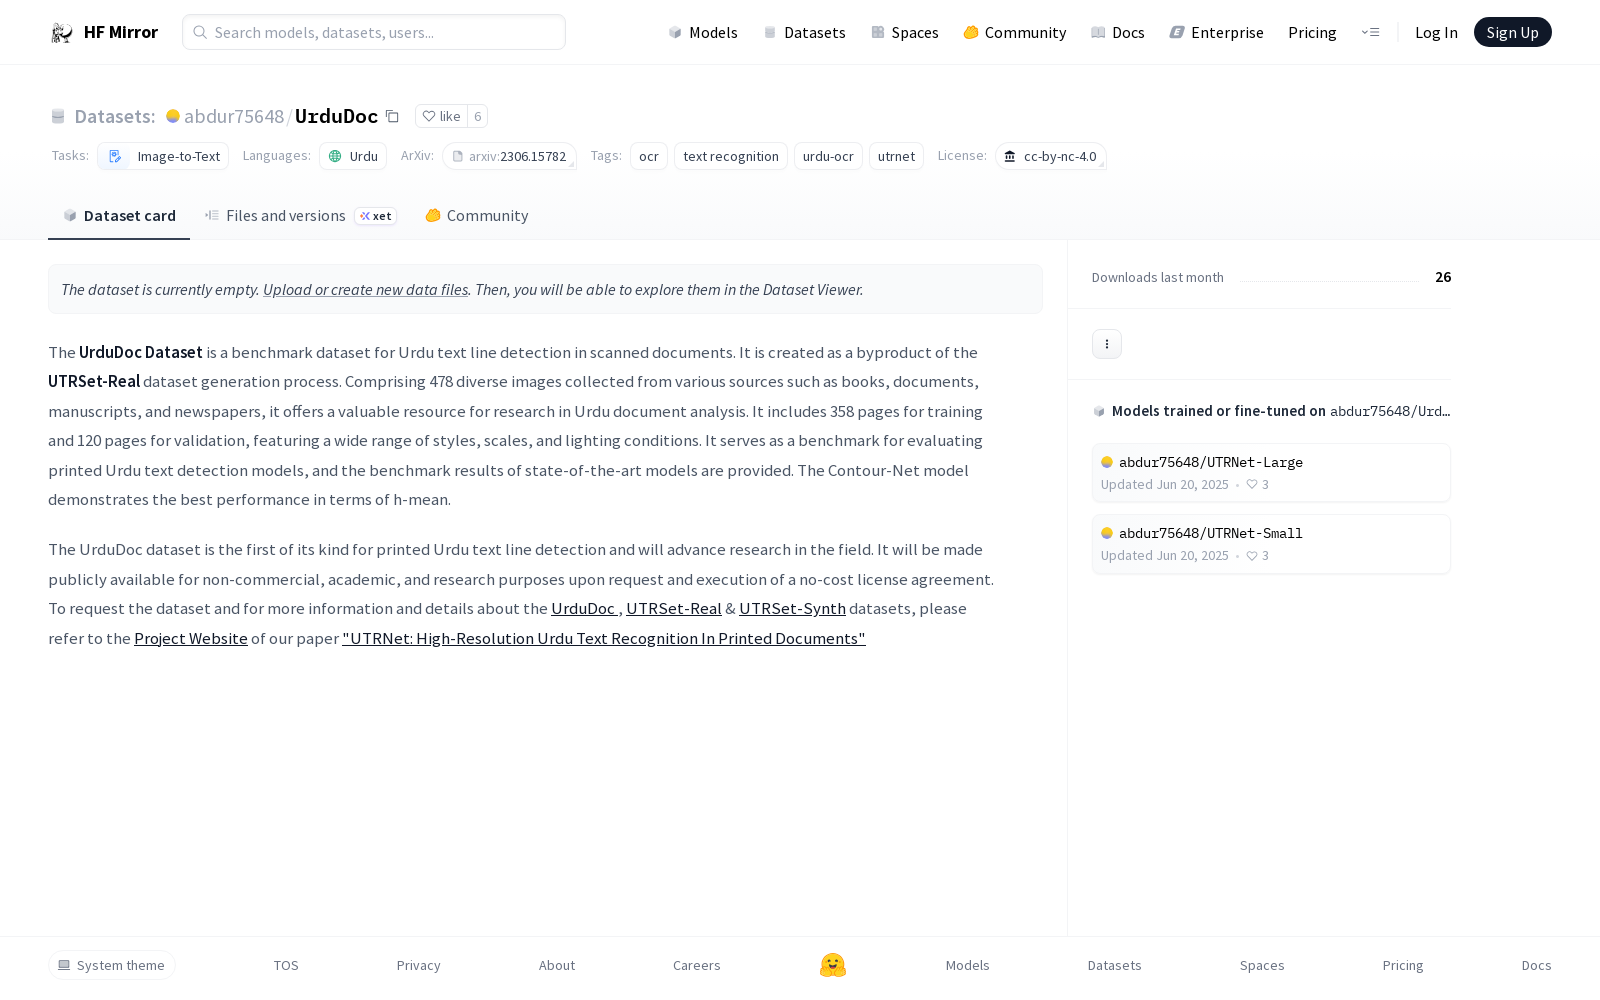The height and width of the screenshot is (1000, 1600).
Task: Open Enterprise from the top navigation
Action: [x=1217, y=32]
